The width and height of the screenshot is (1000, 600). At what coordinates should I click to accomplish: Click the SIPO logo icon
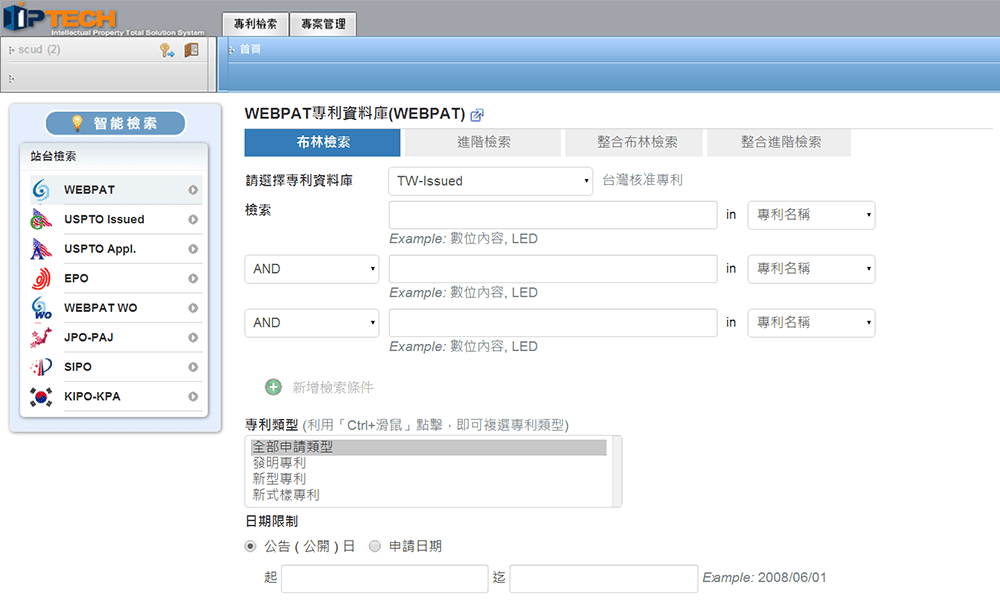point(41,367)
